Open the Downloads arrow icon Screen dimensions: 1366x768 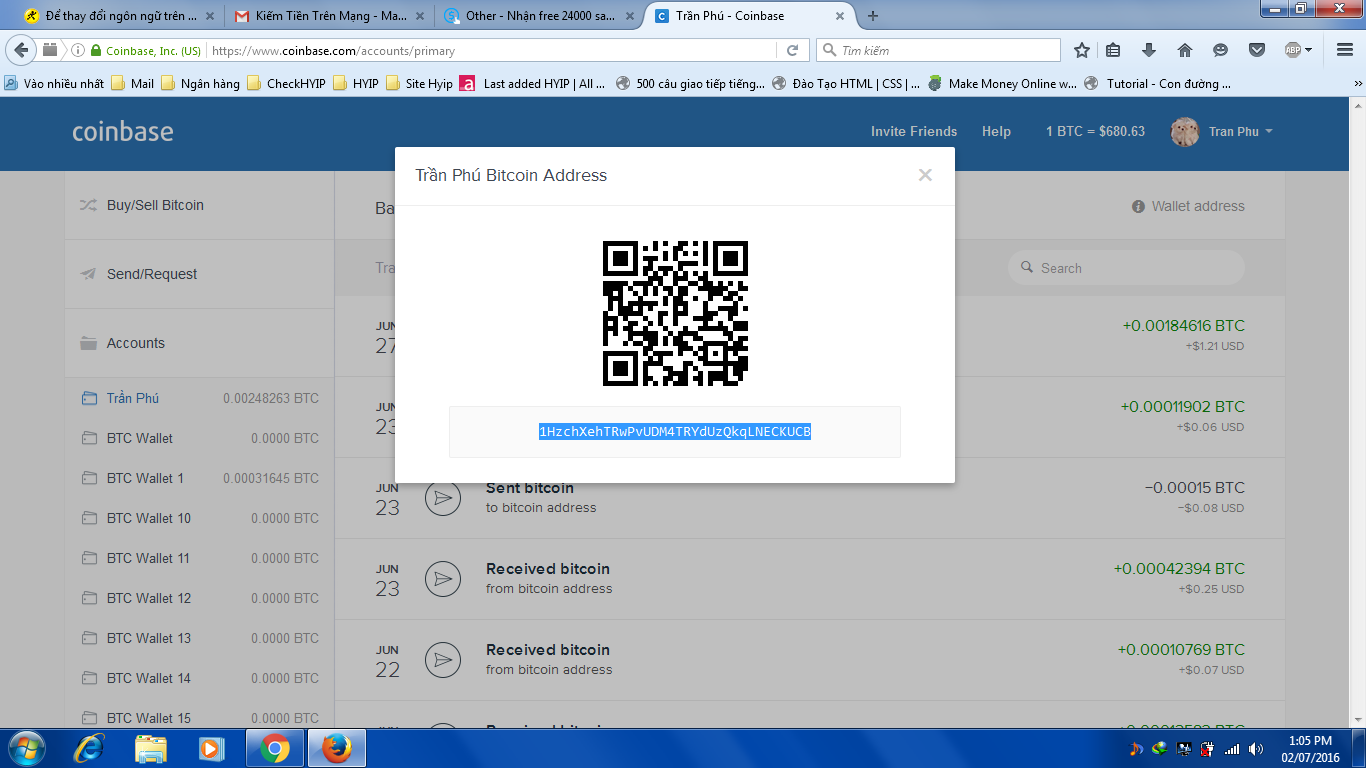click(1149, 50)
